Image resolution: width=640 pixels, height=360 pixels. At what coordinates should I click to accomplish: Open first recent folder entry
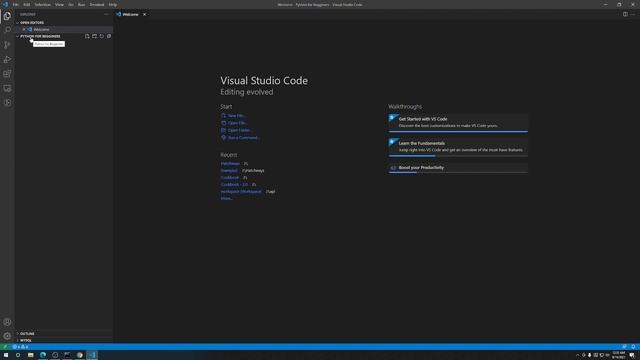[230, 164]
